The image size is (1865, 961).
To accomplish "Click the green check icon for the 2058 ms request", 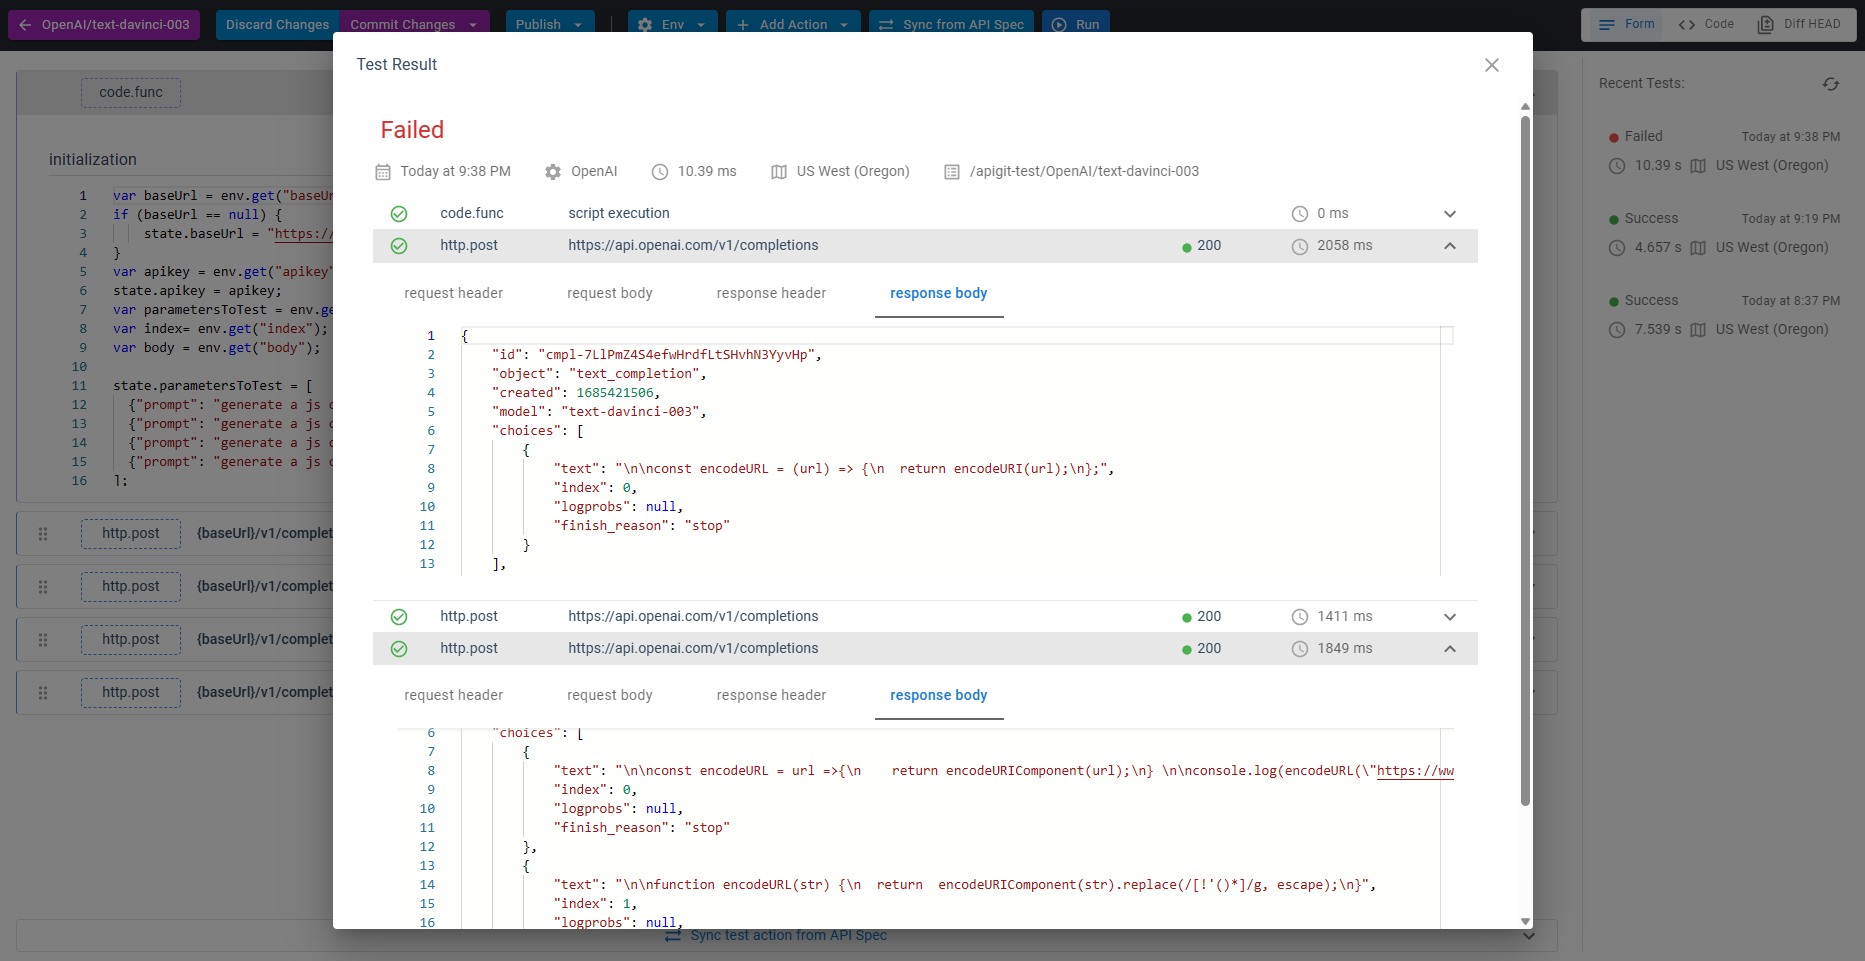I will point(399,246).
